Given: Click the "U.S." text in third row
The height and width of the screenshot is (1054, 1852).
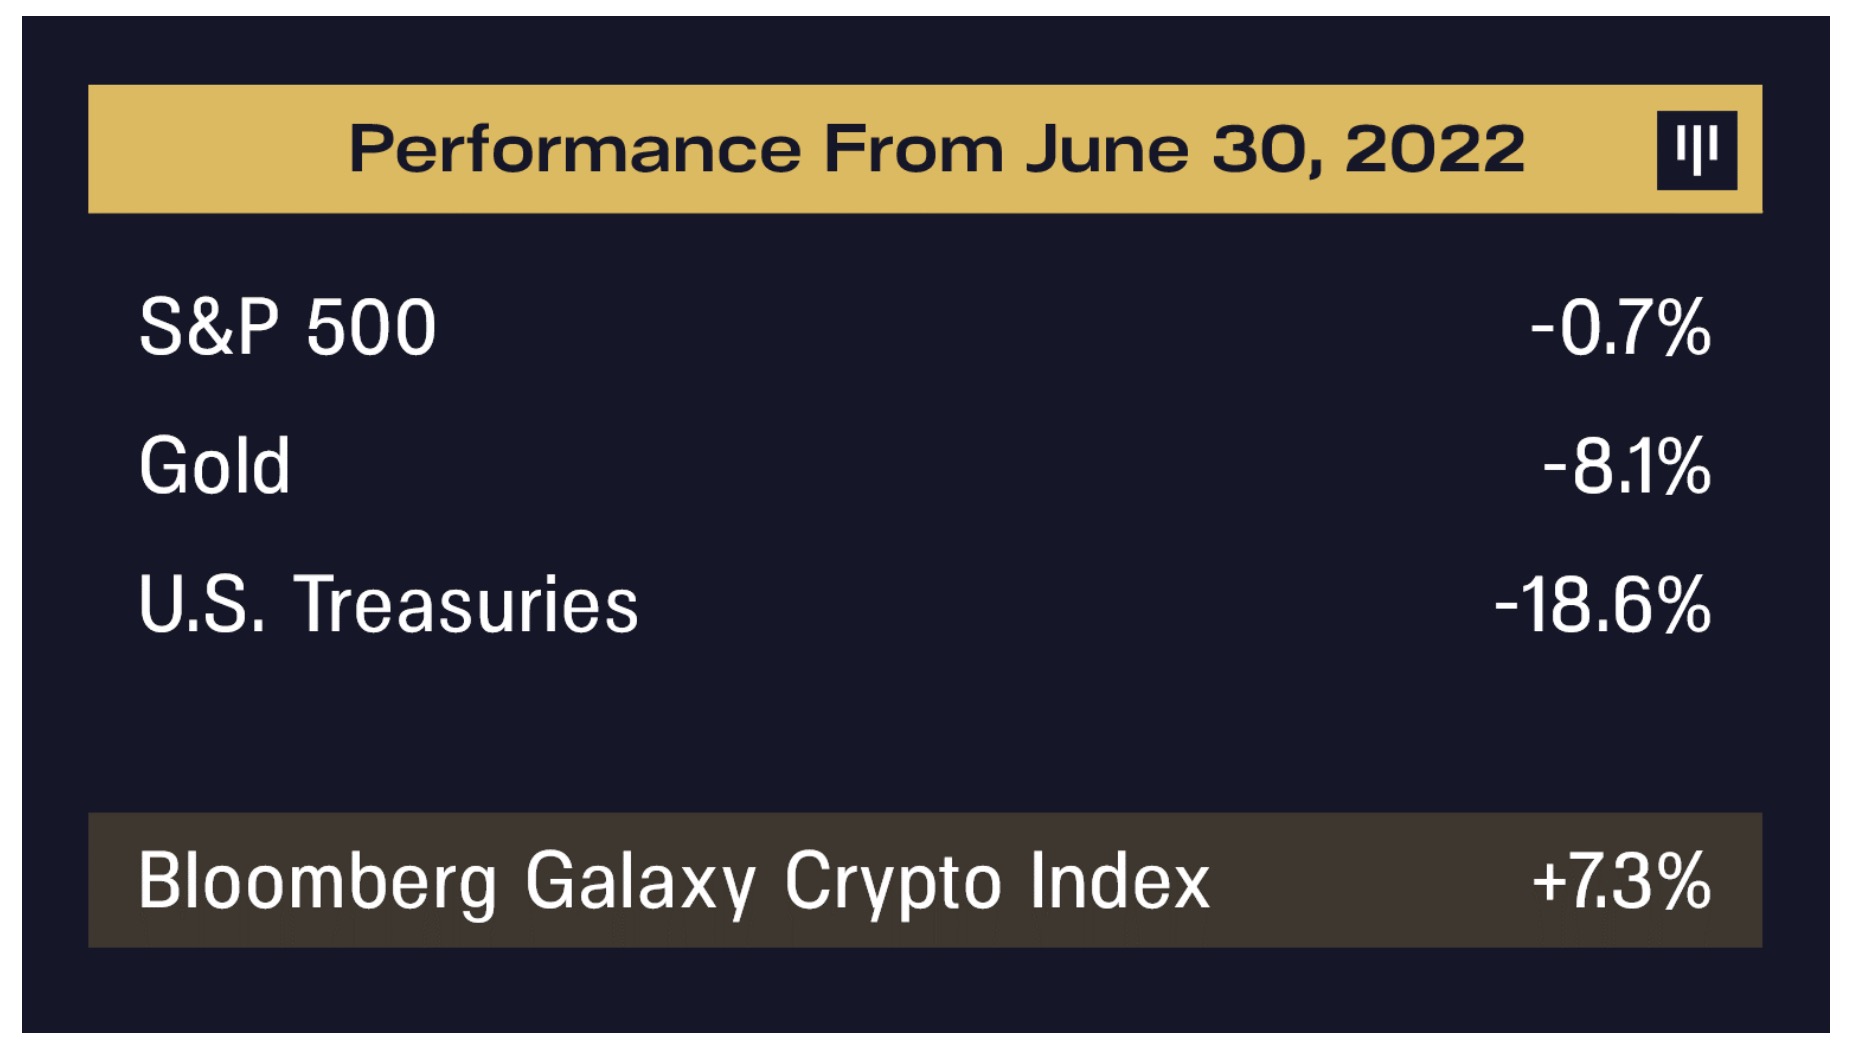Looking at the screenshot, I should point(202,604).
